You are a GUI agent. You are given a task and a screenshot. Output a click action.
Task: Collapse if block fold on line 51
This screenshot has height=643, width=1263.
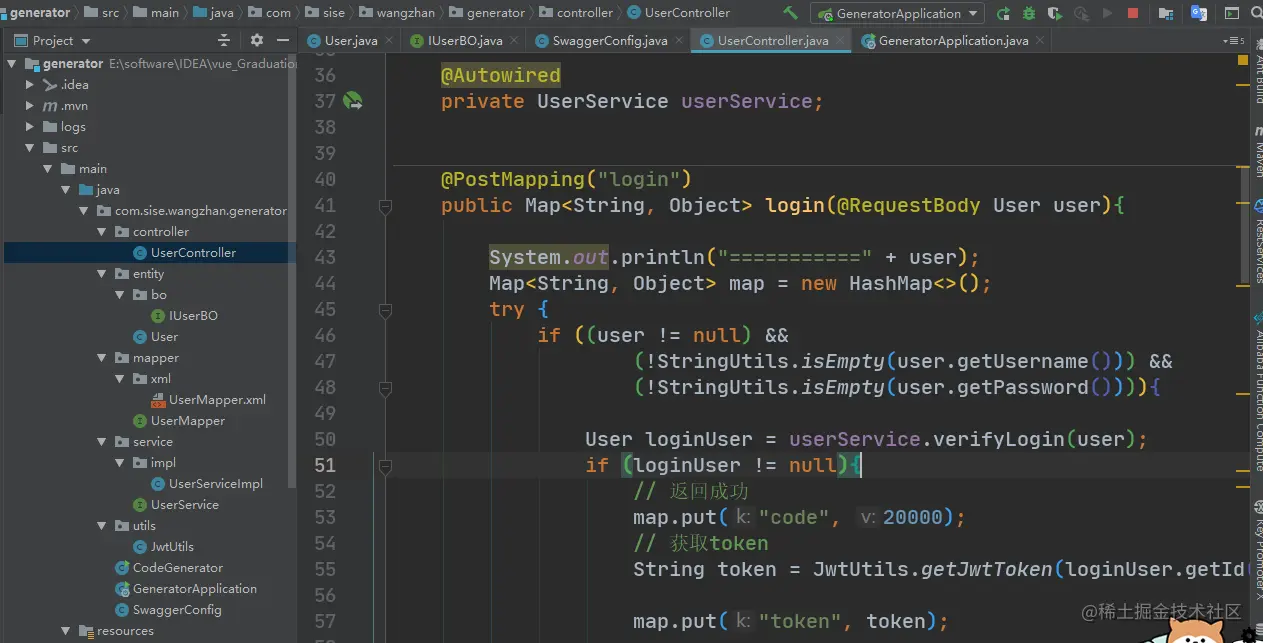pyautogui.click(x=385, y=466)
